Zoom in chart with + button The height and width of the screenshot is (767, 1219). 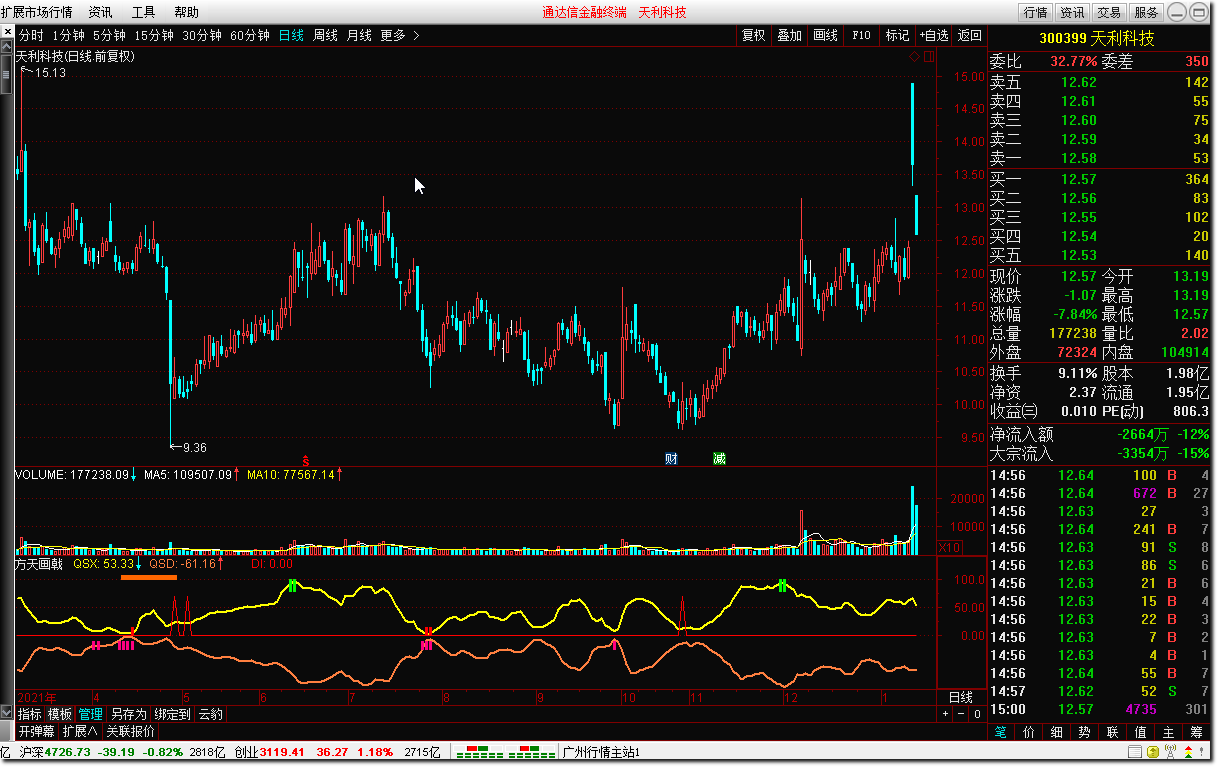946,714
